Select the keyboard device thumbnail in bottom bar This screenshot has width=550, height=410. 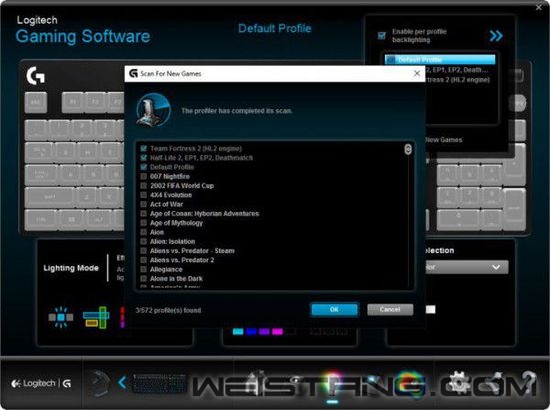click(x=159, y=383)
